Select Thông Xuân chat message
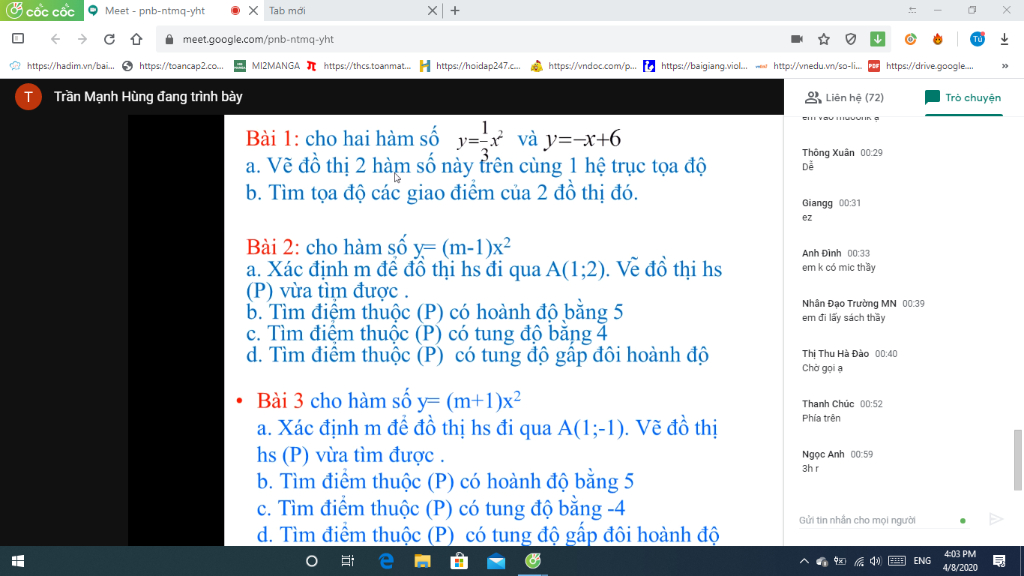 point(842,159)
